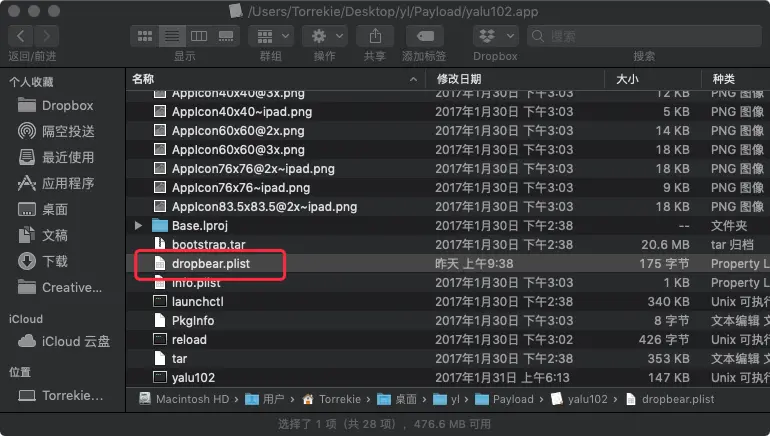770x436 pixels.
Task: Open the group-by dropdown
Action: coord(272,36)
